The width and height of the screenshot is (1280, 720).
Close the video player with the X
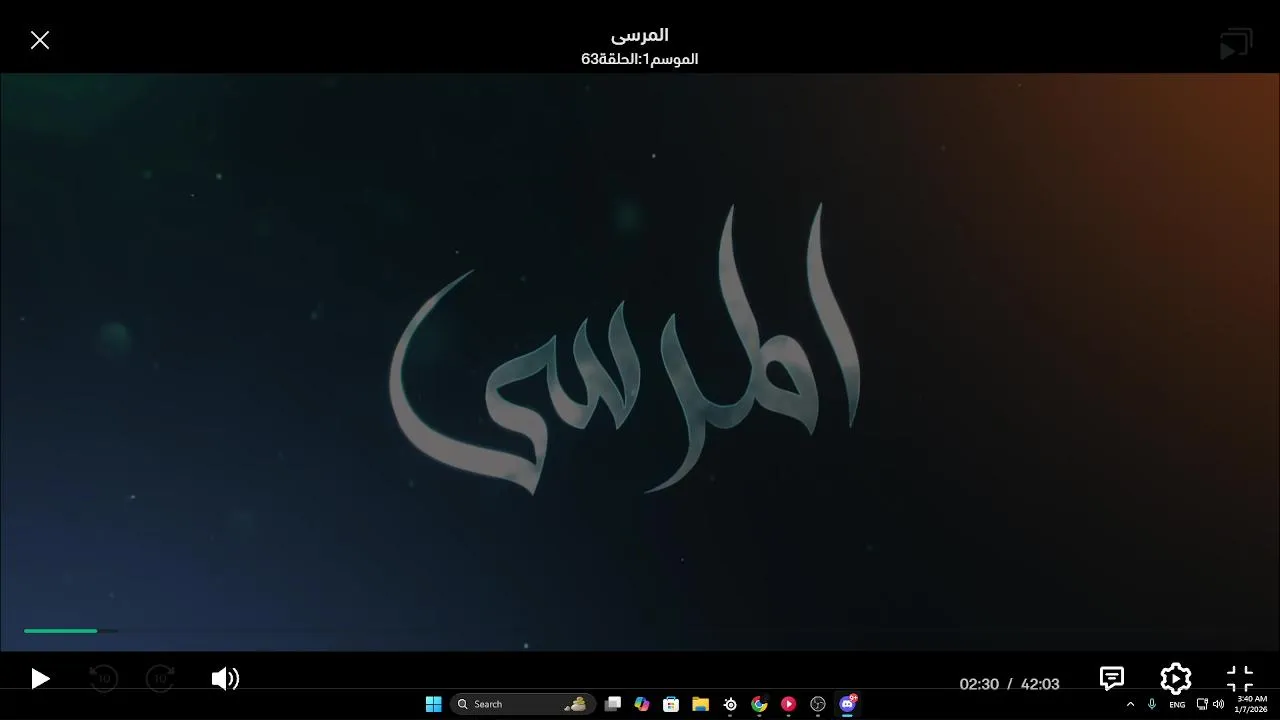[x=40, y=40]
